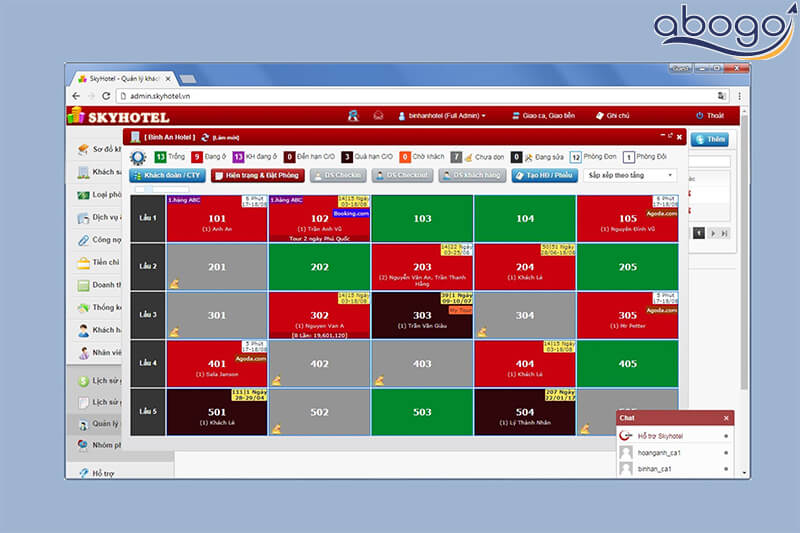Select green room tile 202
The height and width of the screenshot is (533, 800).
point(320,267)
